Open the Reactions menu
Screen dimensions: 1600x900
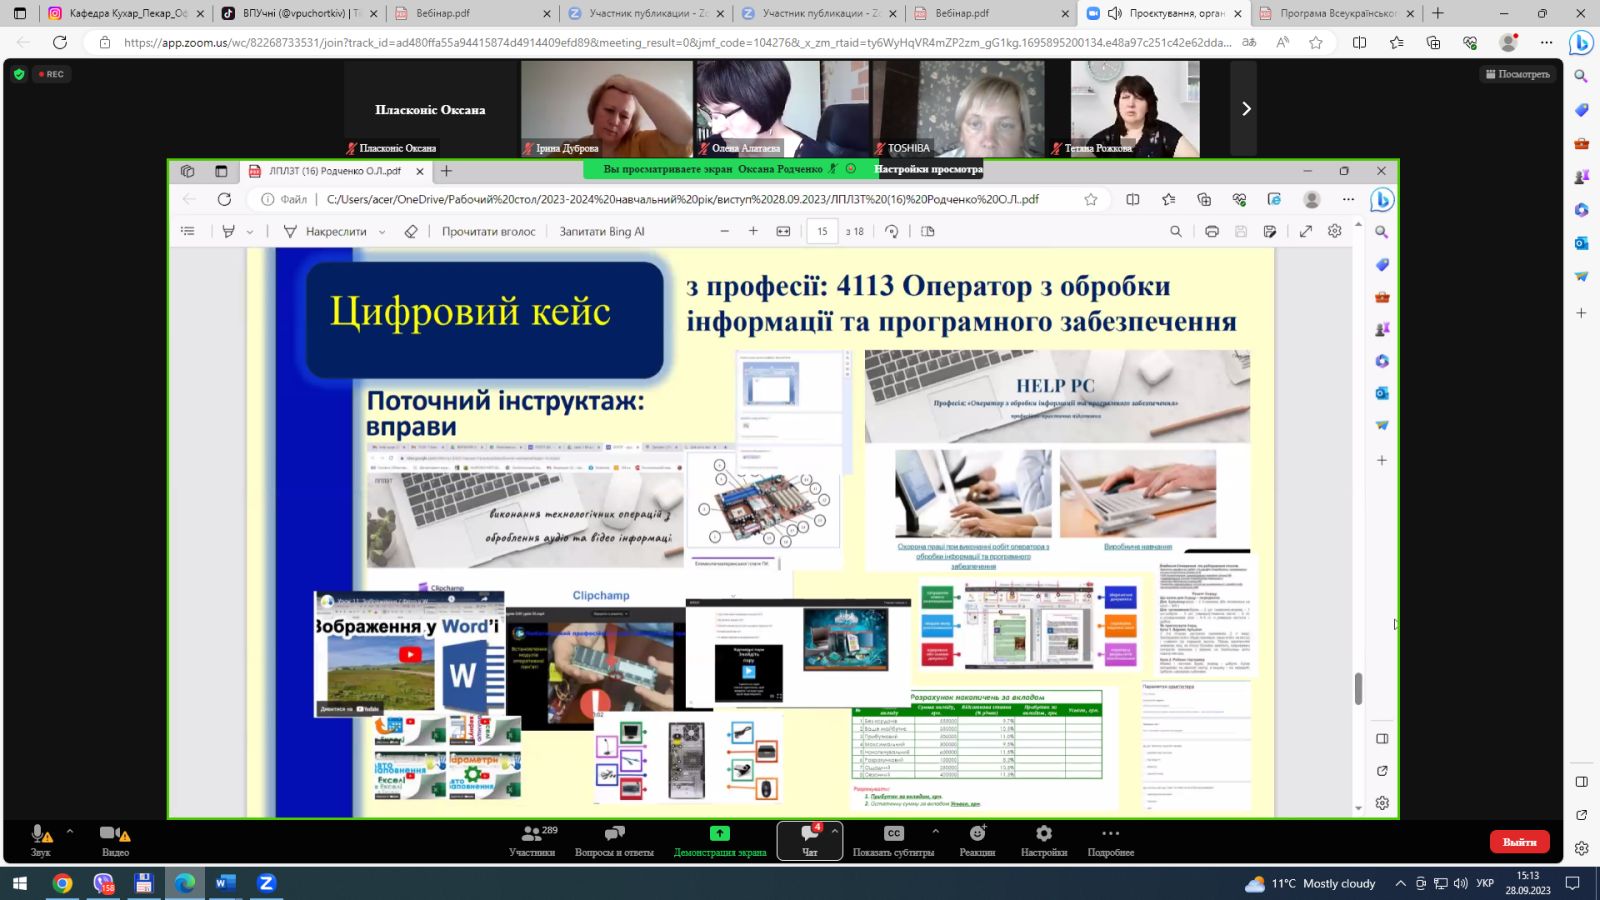pos(977,840)
